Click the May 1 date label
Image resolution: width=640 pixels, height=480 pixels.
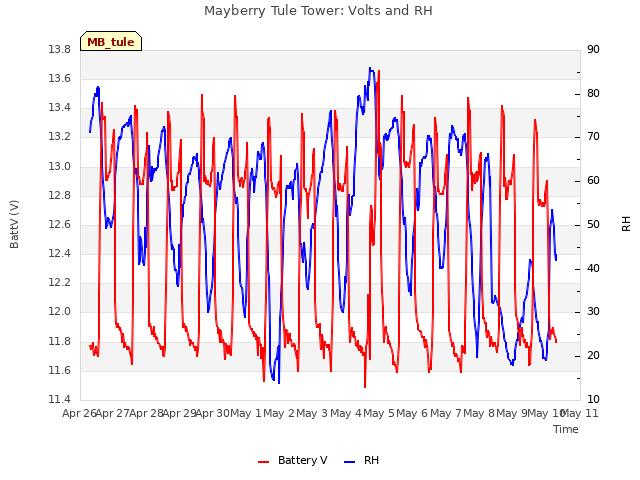(246, 413)
